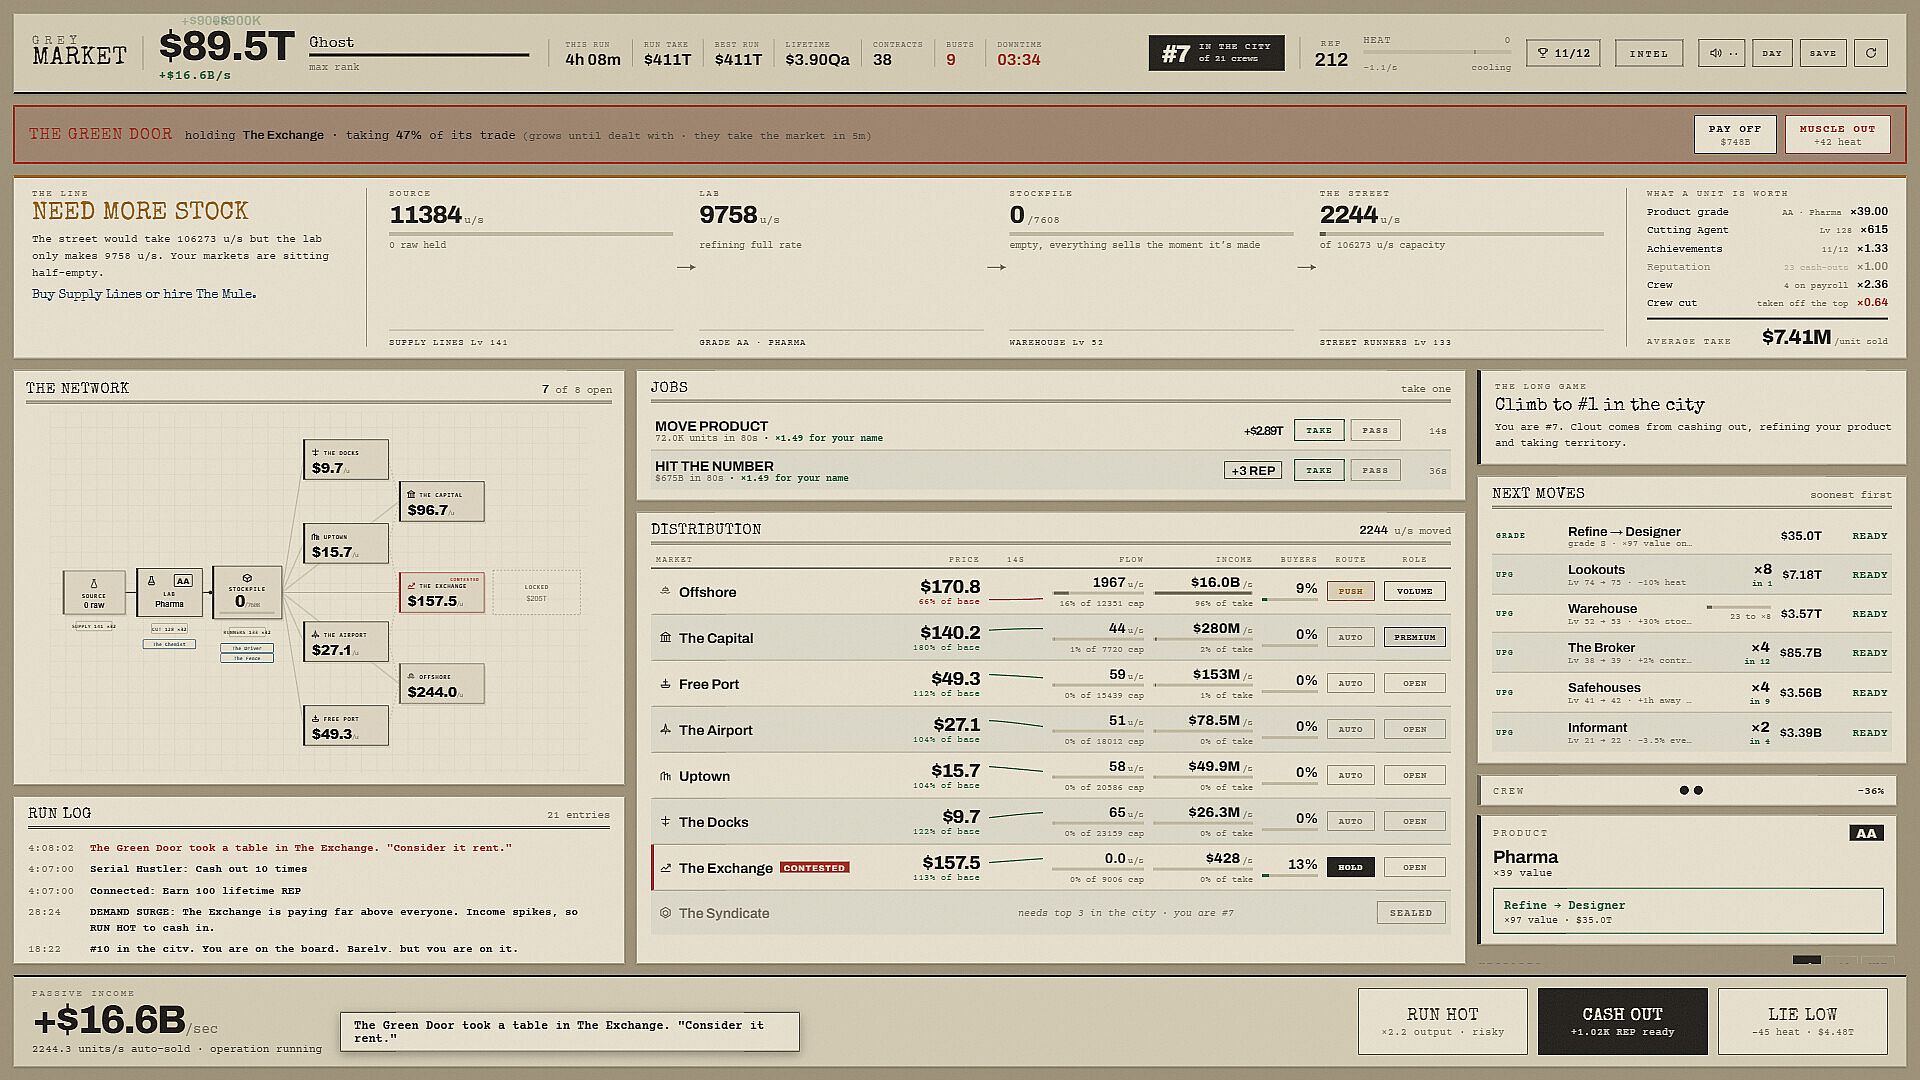
Task: Change the Free Port role from OPEN
Action: [x=1414, y=683]
